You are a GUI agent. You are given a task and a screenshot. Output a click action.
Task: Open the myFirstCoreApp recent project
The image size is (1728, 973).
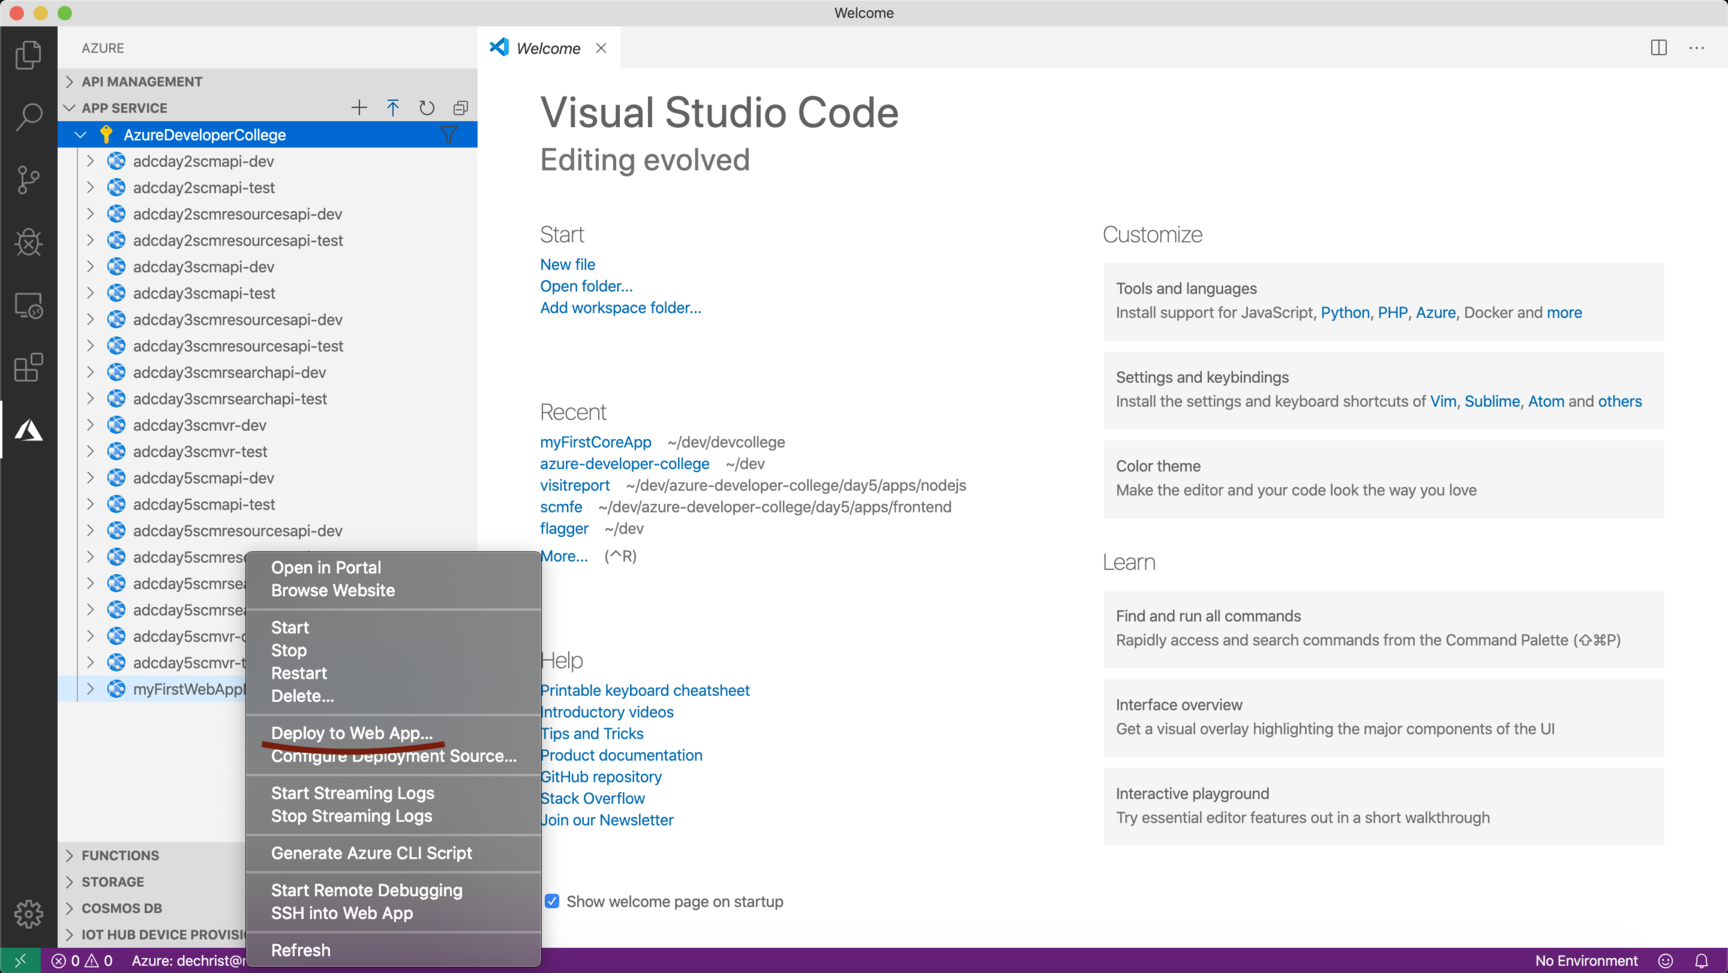(595, 441)
